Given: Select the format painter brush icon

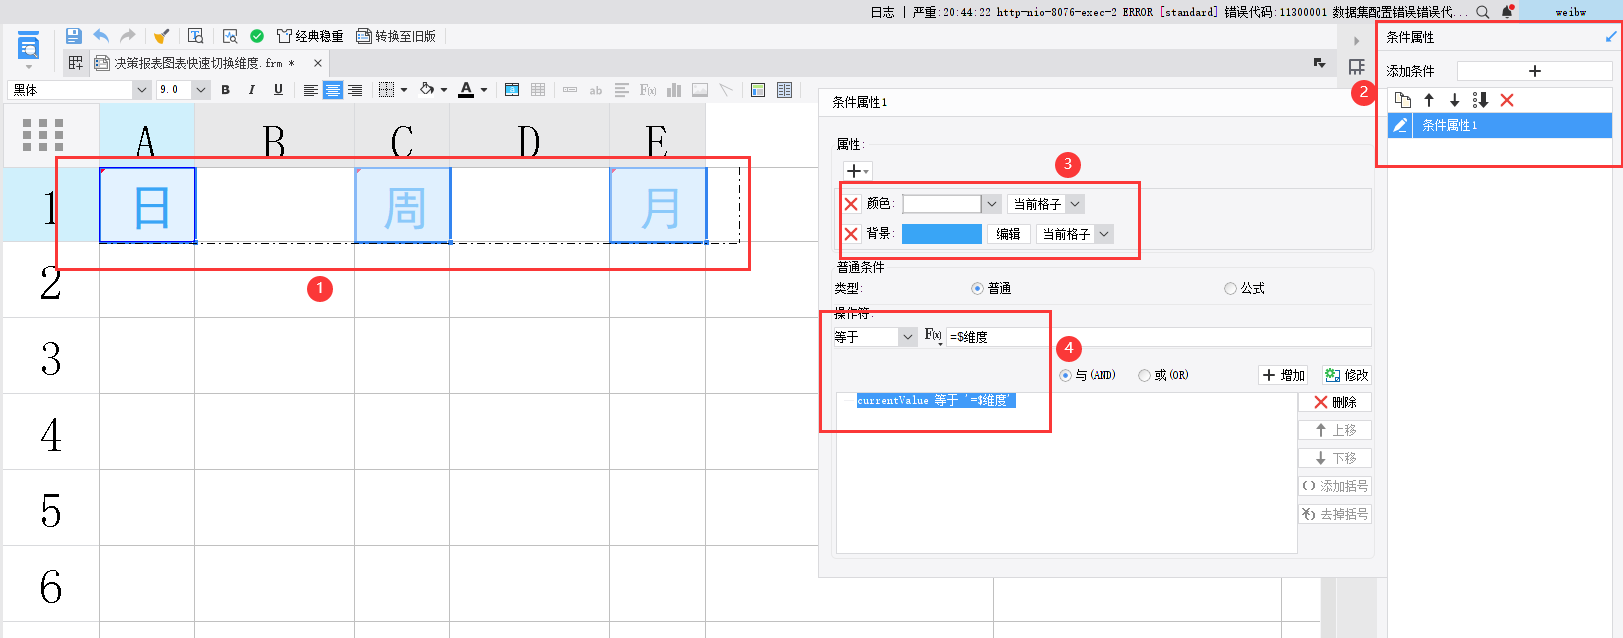Looking at the screenshot, I should click(161, 36).
